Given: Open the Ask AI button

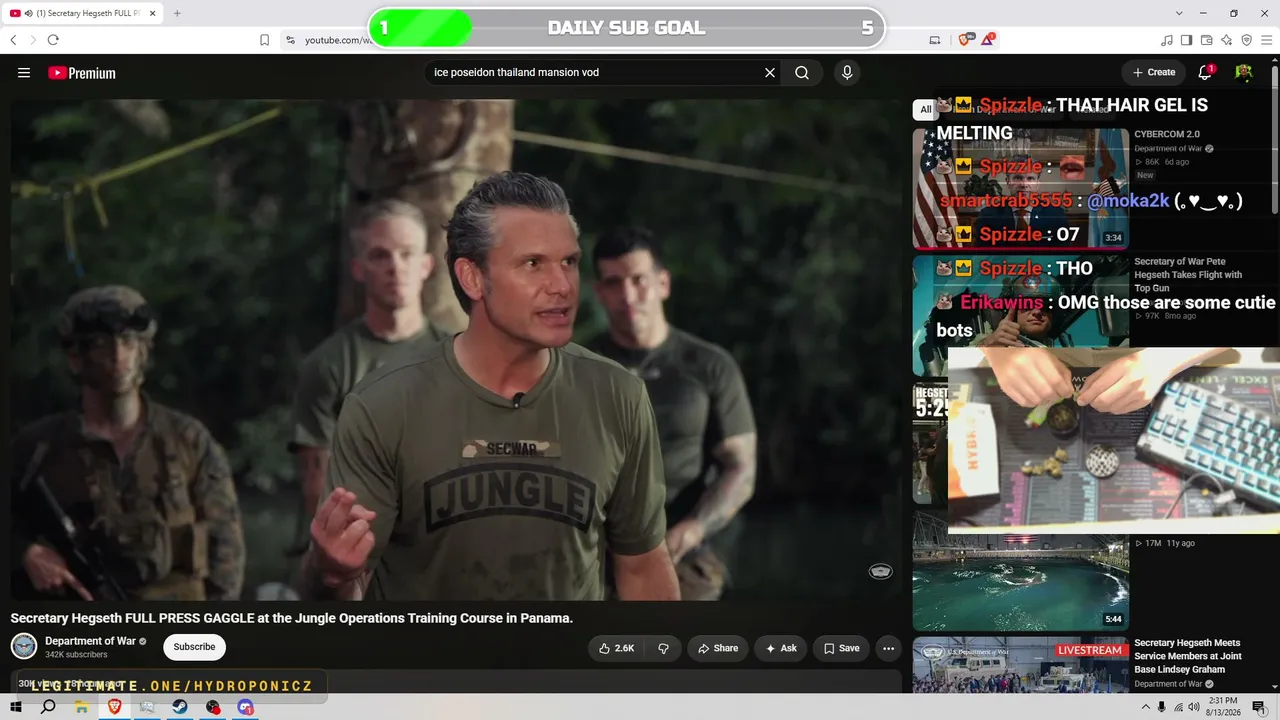Looking at the screenshot, I should click(781, 648).
